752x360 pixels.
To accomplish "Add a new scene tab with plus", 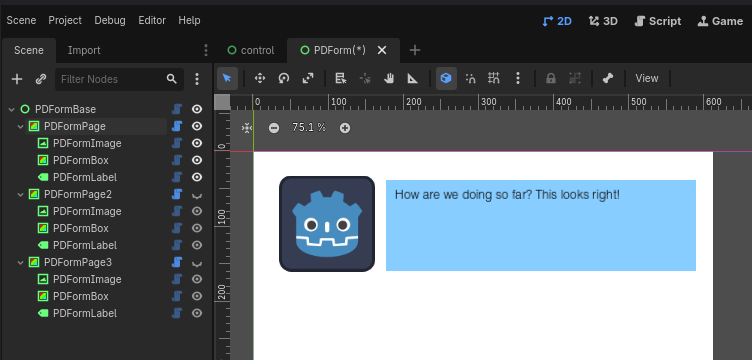I will pos(415,50).
